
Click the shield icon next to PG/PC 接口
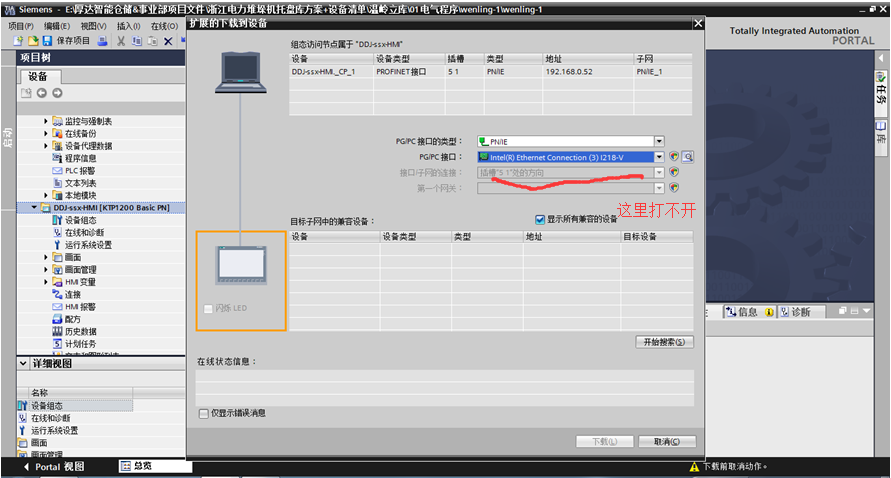(x=674, y=157)
